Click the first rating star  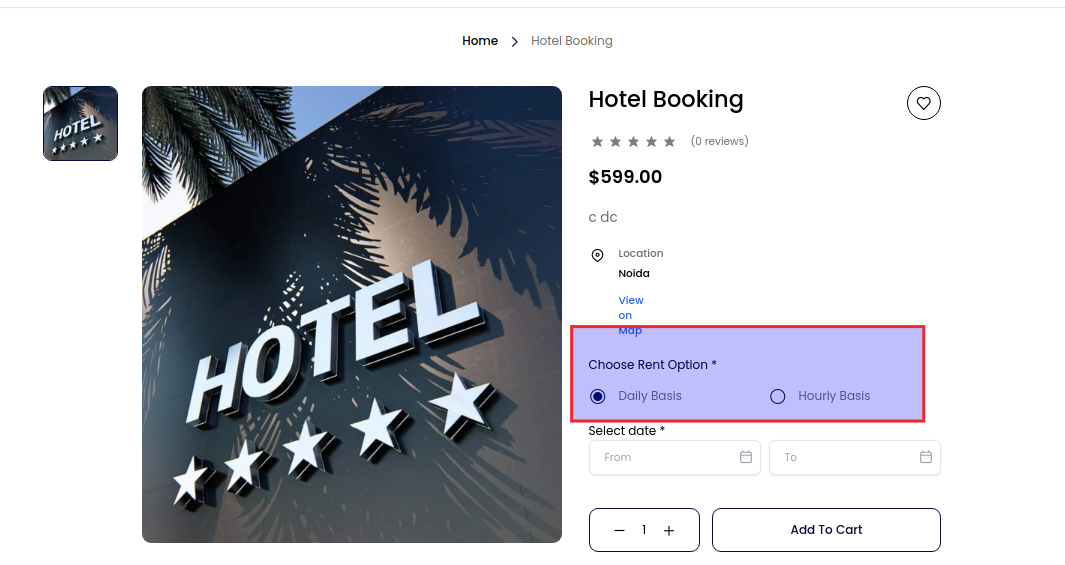coord(597,142)
